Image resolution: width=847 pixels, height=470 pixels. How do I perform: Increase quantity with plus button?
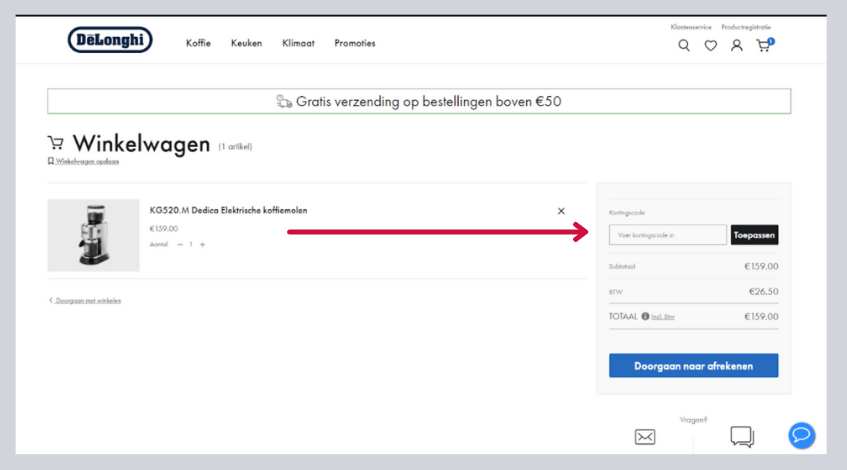[202, 244]
